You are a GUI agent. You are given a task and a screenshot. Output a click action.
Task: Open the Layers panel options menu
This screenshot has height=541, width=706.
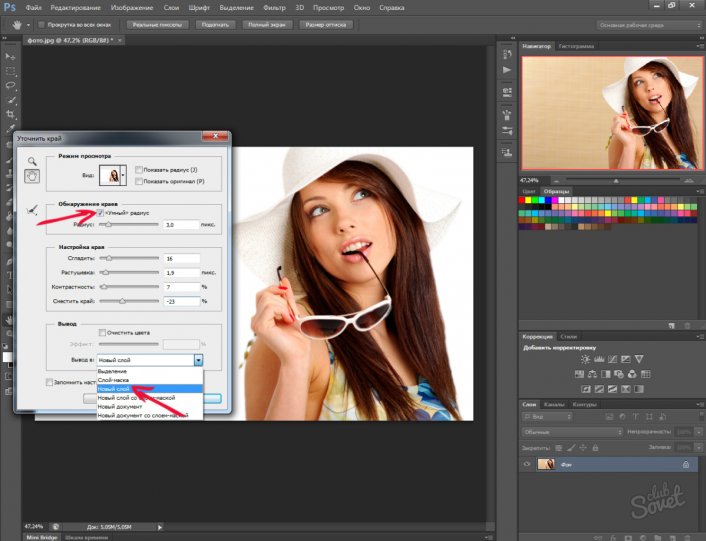click(699, 404)
